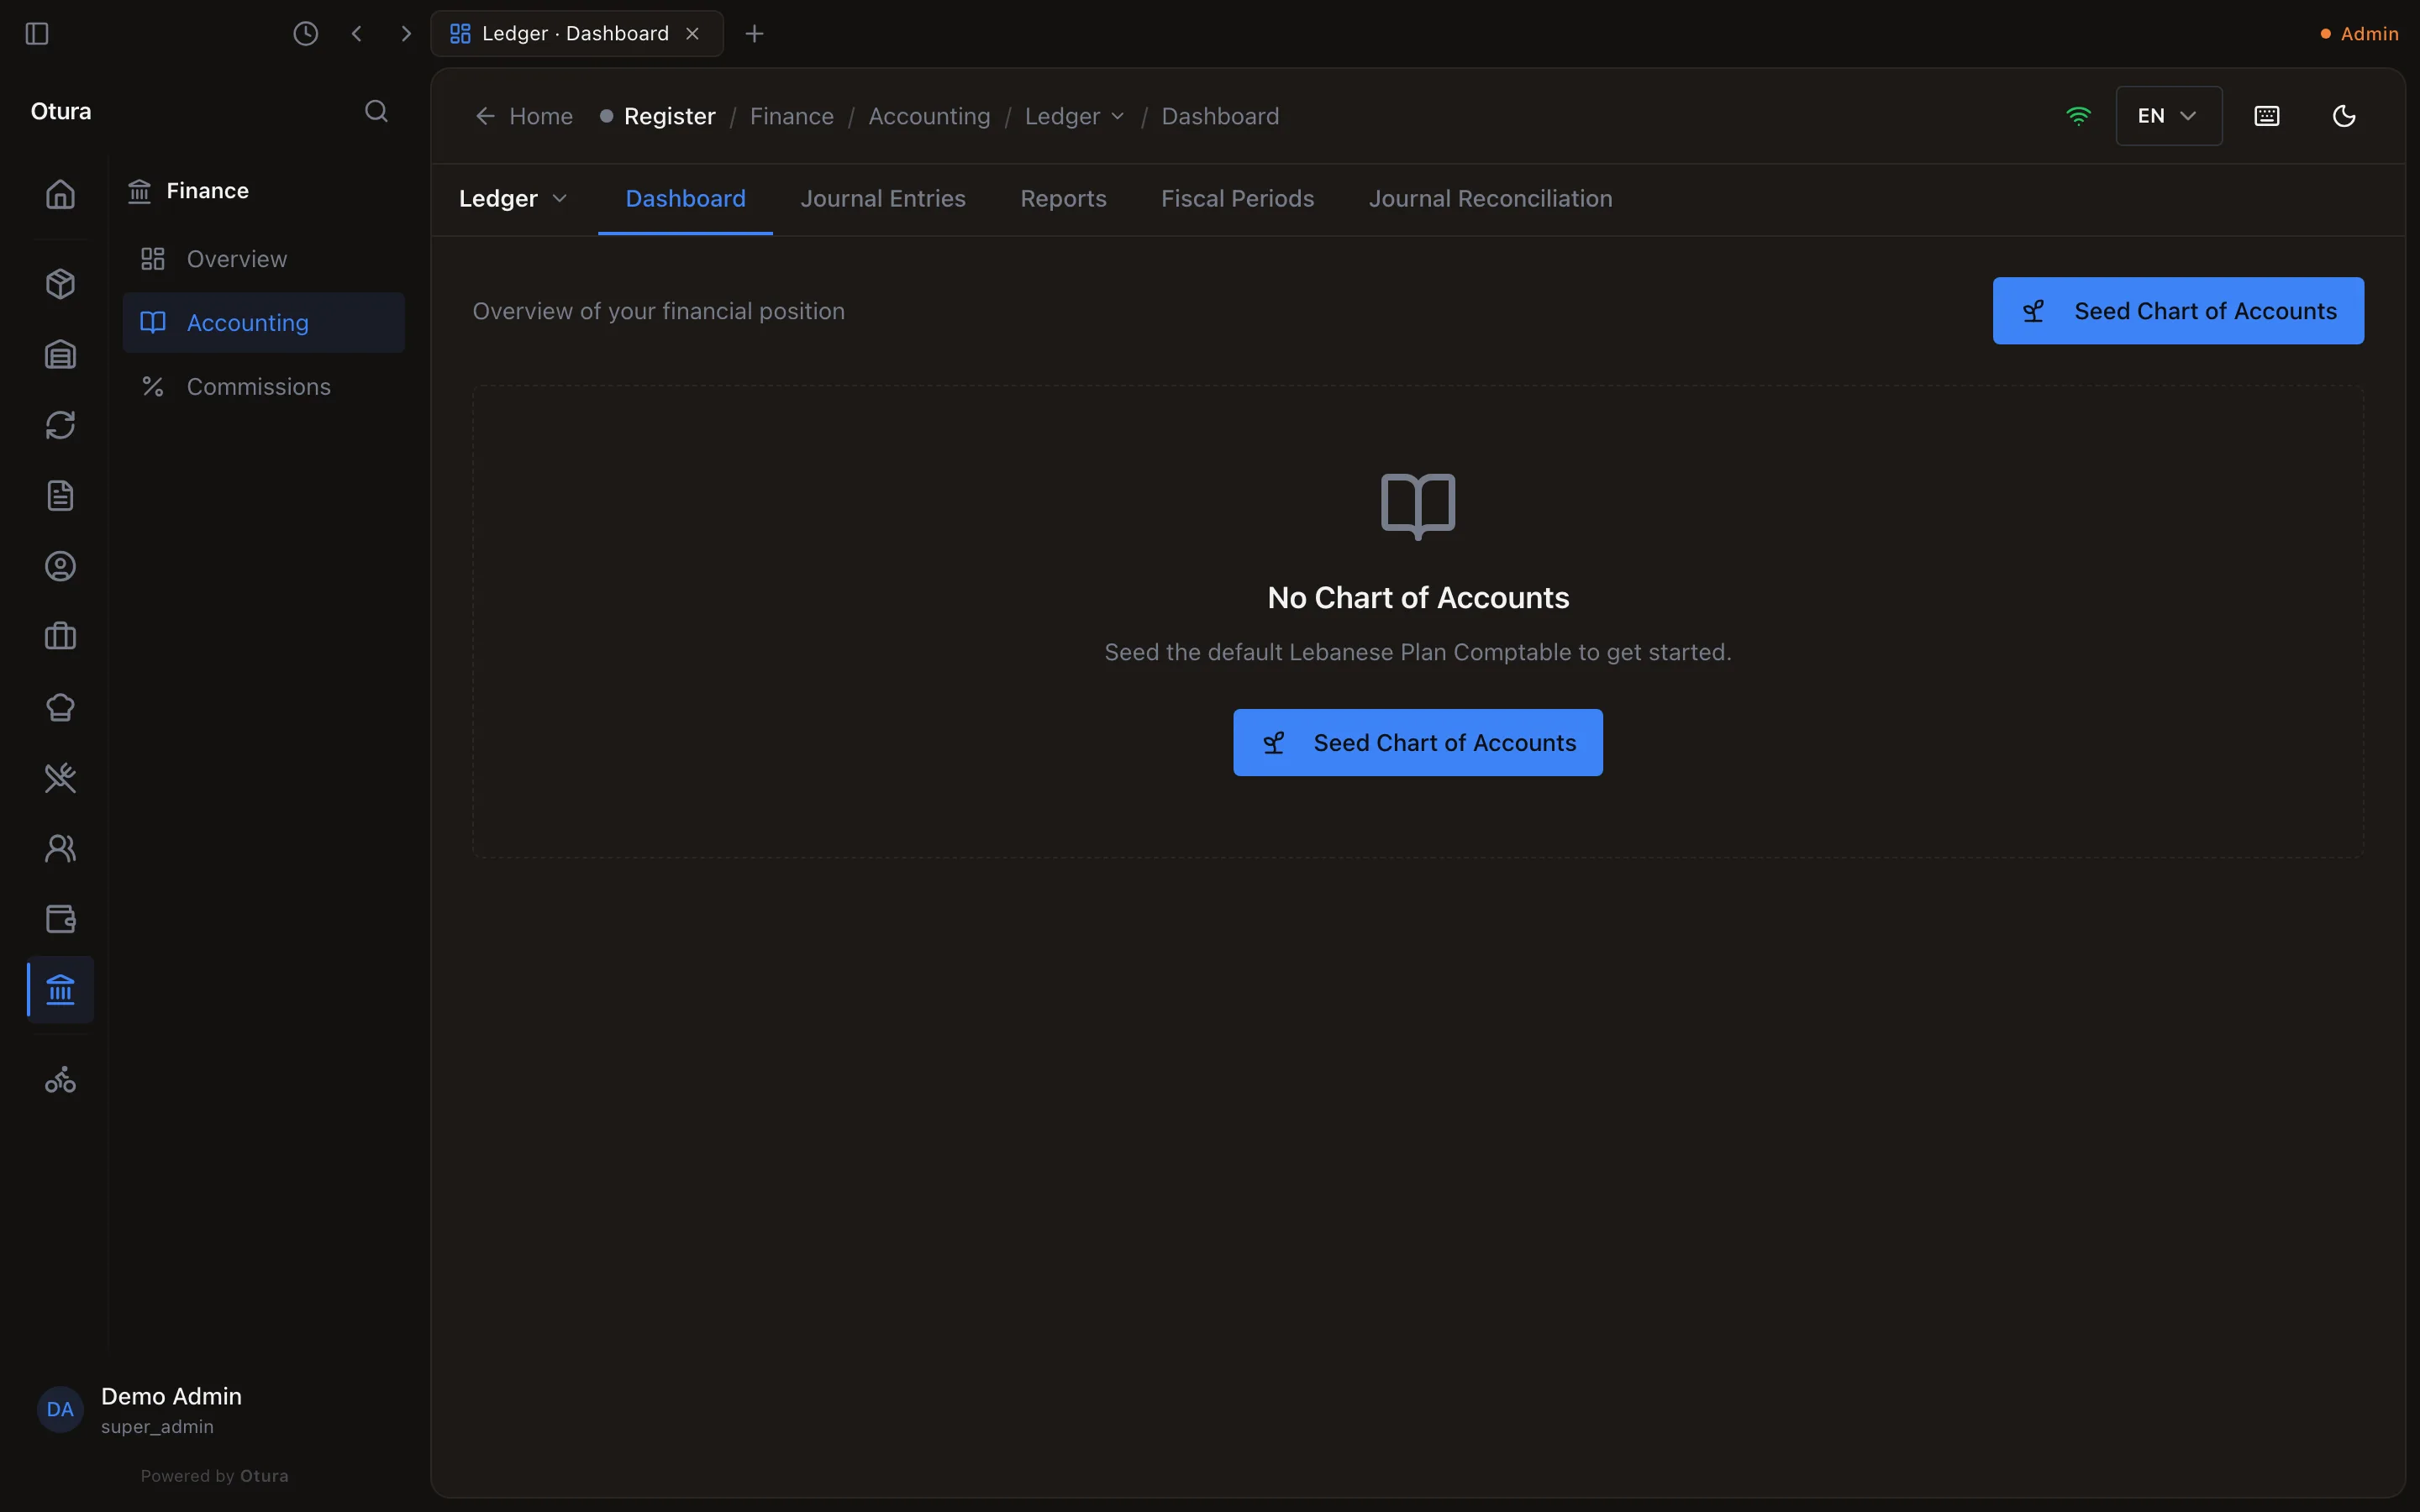Open the document icon in rail

tap(60, 496)
